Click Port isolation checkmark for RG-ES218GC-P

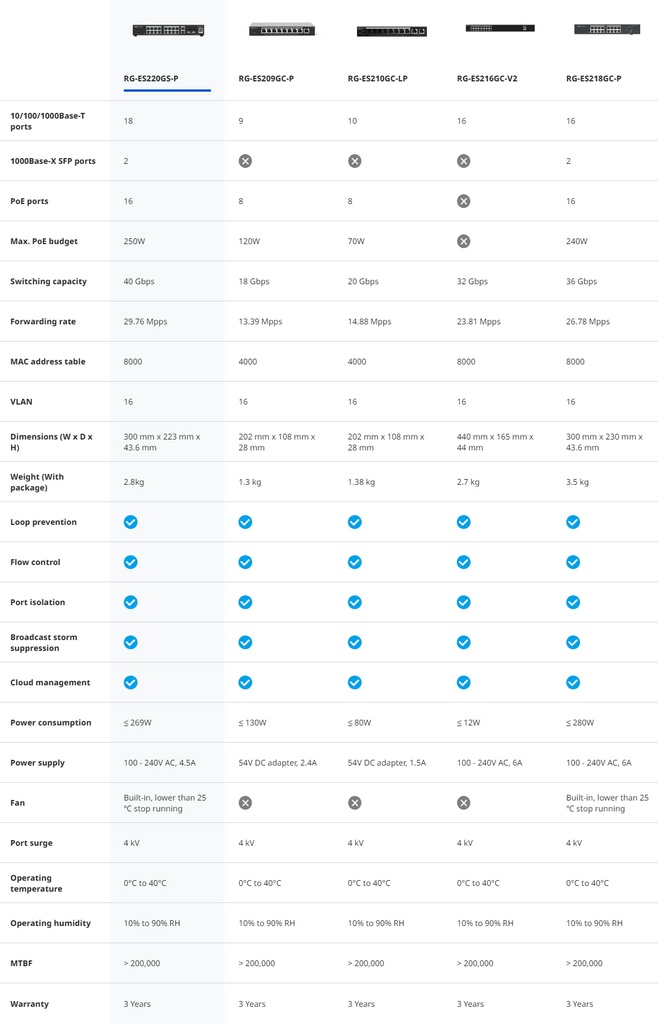point(573,602)
